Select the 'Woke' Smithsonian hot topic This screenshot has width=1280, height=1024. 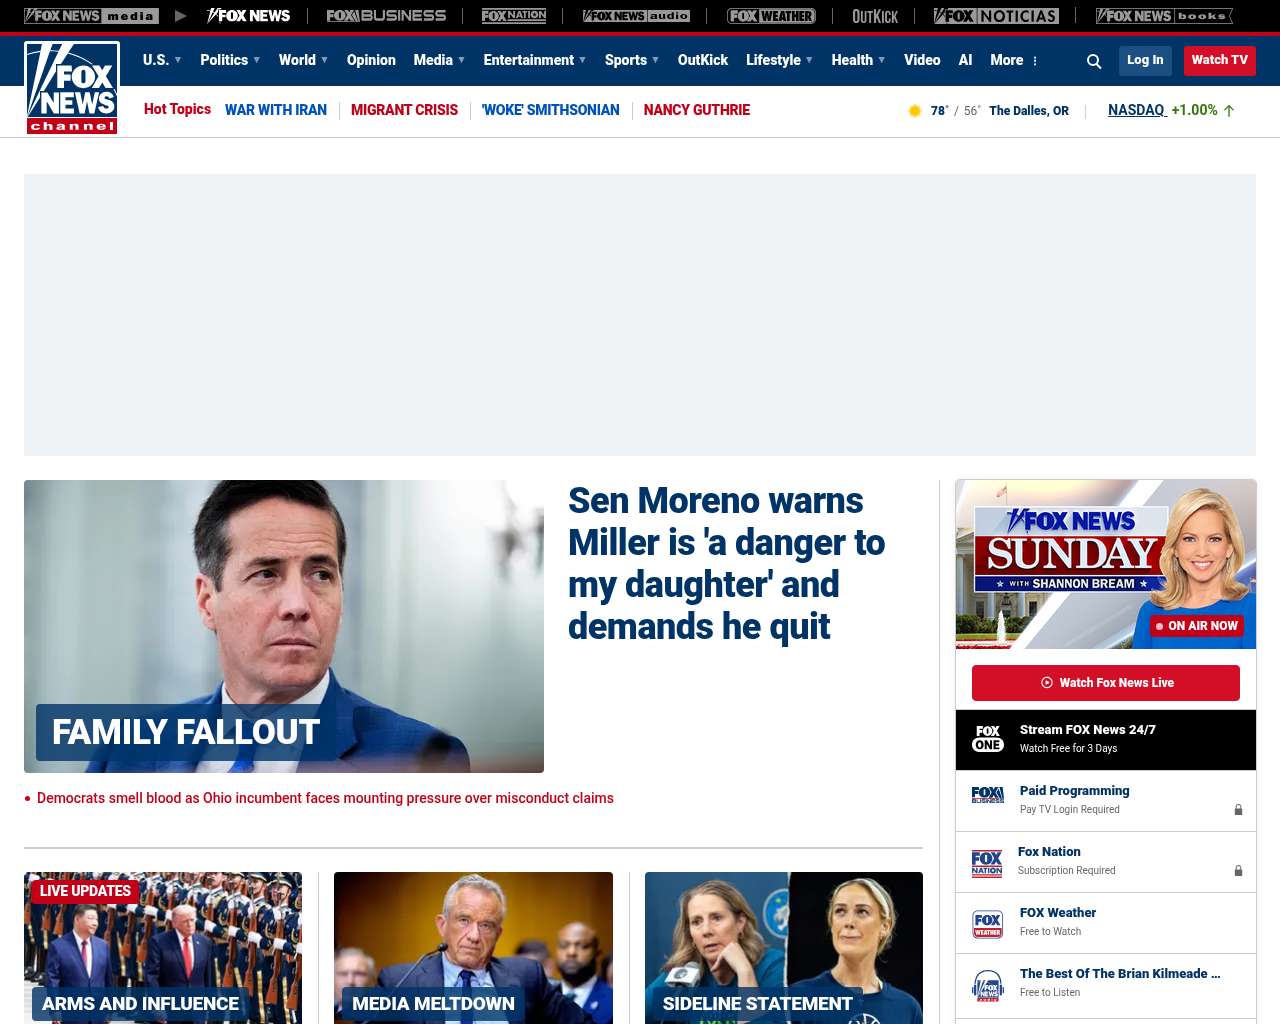tap(551, 110)
